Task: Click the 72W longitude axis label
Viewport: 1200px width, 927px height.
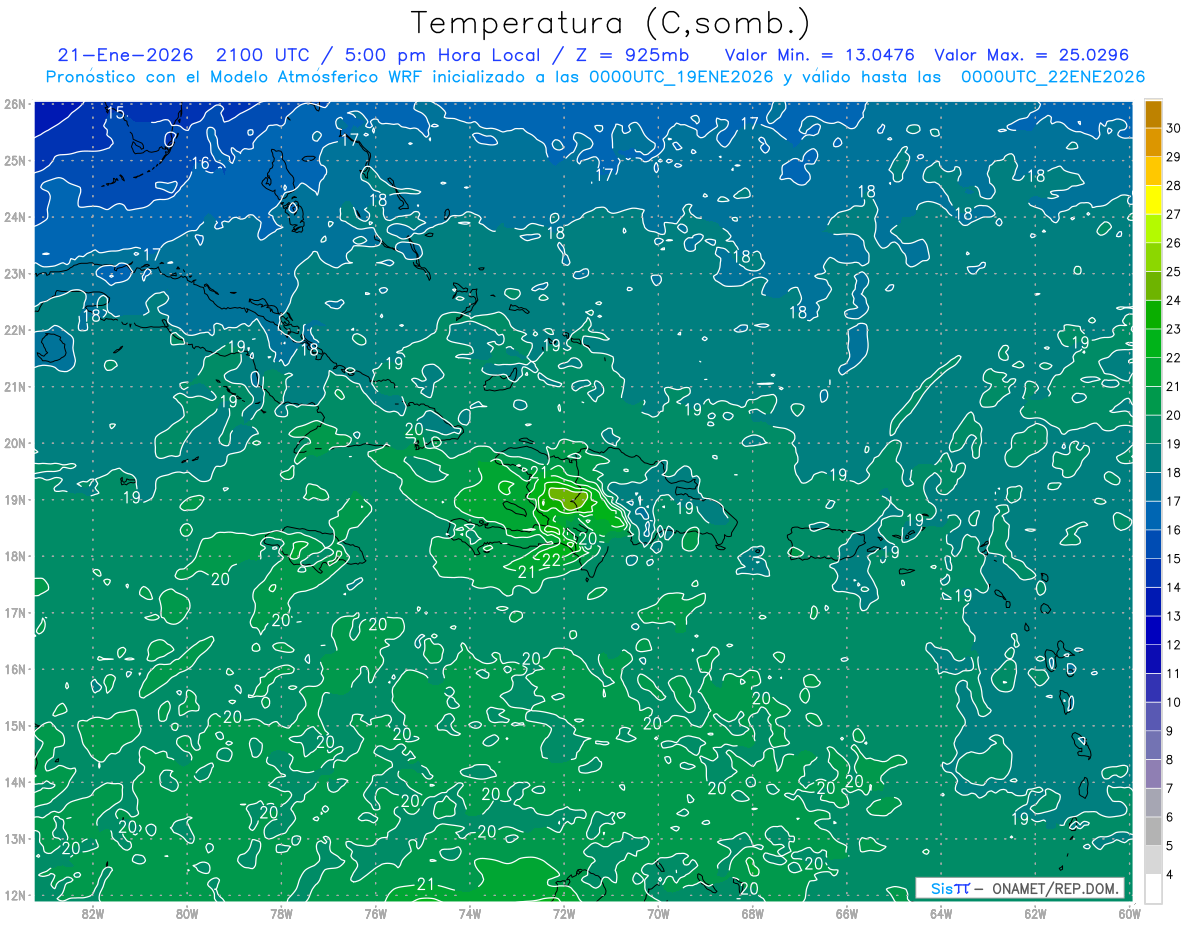Action: pos(564,913)
